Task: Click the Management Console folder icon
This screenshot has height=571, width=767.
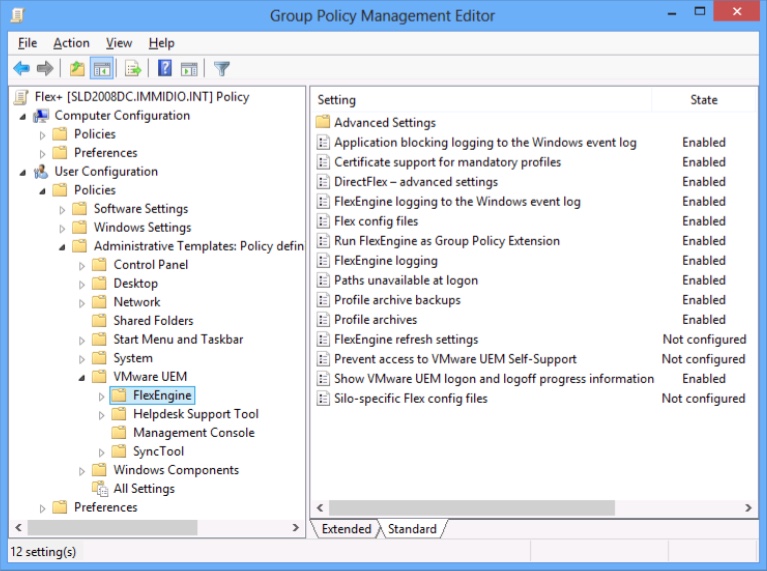Action: coord(119,433)
